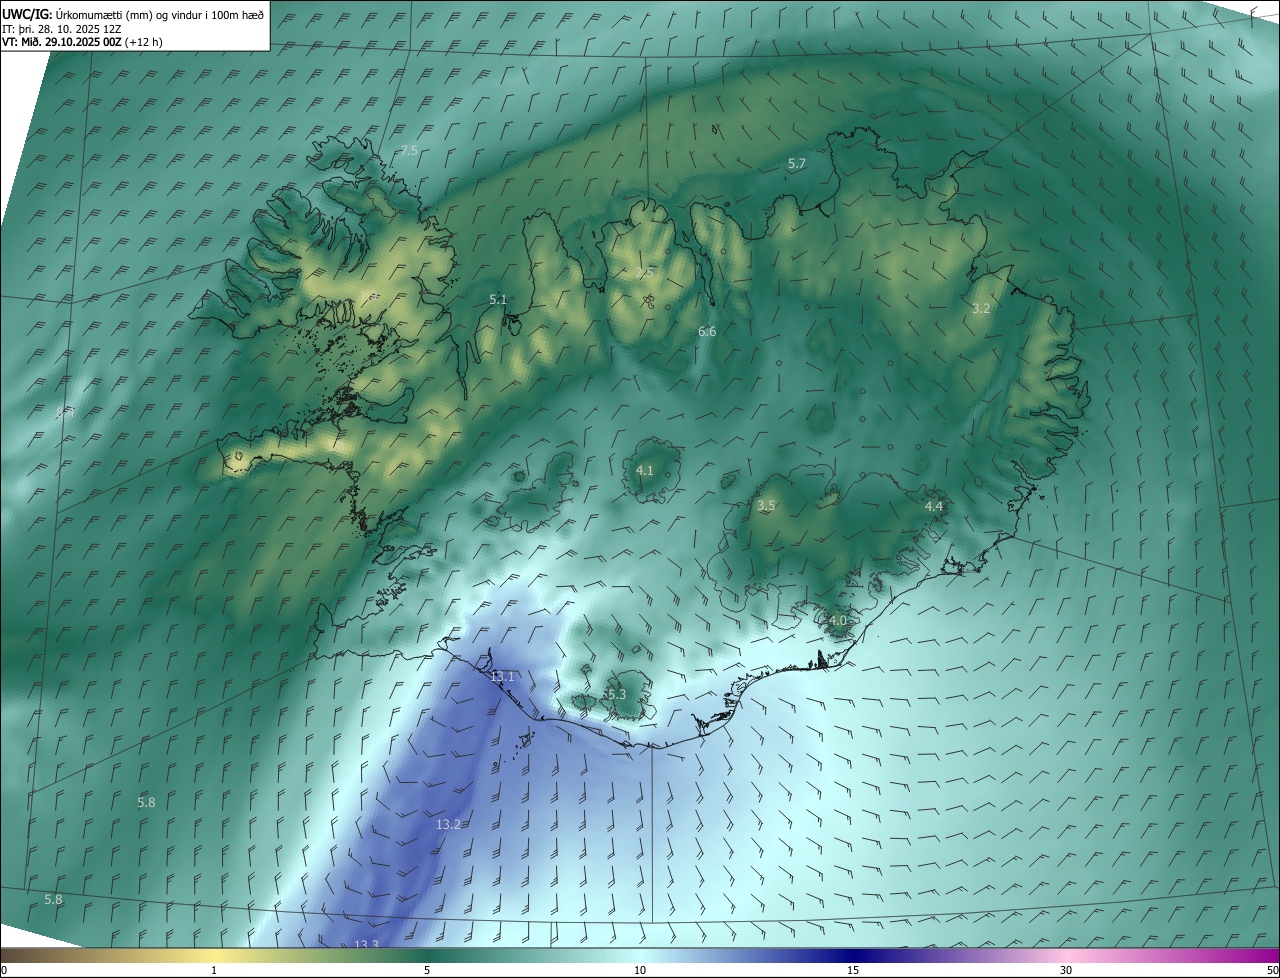Click the '5.7' value label on the map
This screenshot has height=978, width=1280.
click(797, 163)
